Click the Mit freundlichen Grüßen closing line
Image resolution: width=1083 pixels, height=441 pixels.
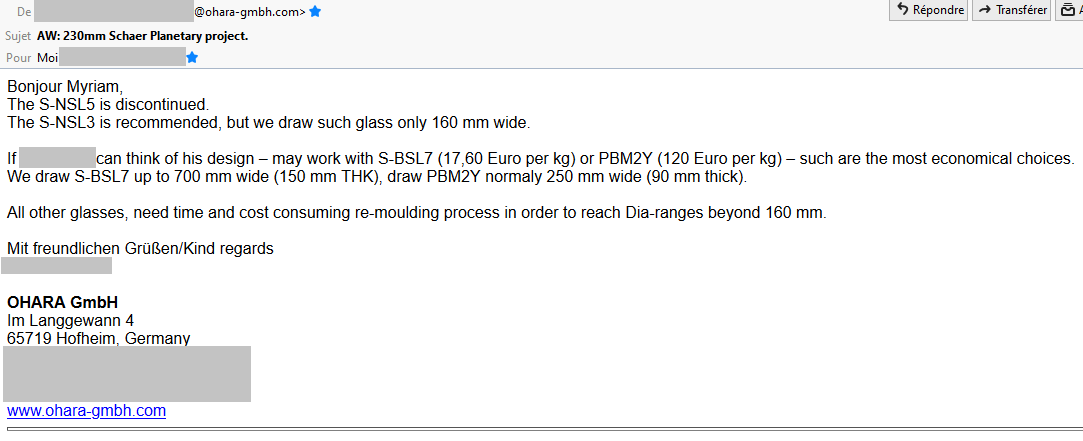click(x=140, y=248)
